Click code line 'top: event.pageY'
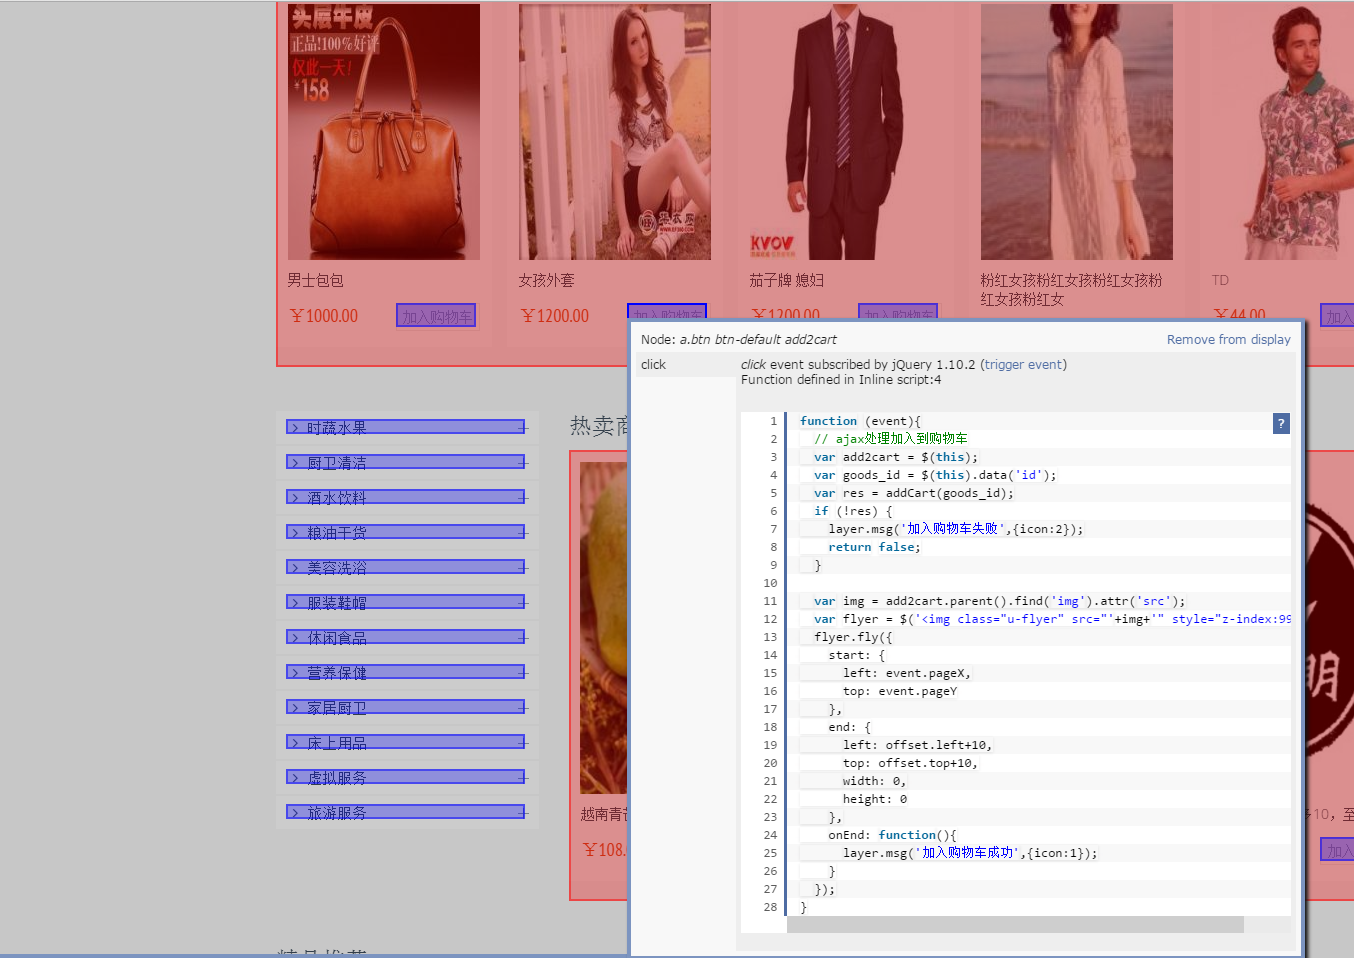Viewport: 1354px width, 958px height. pos(900,691)
